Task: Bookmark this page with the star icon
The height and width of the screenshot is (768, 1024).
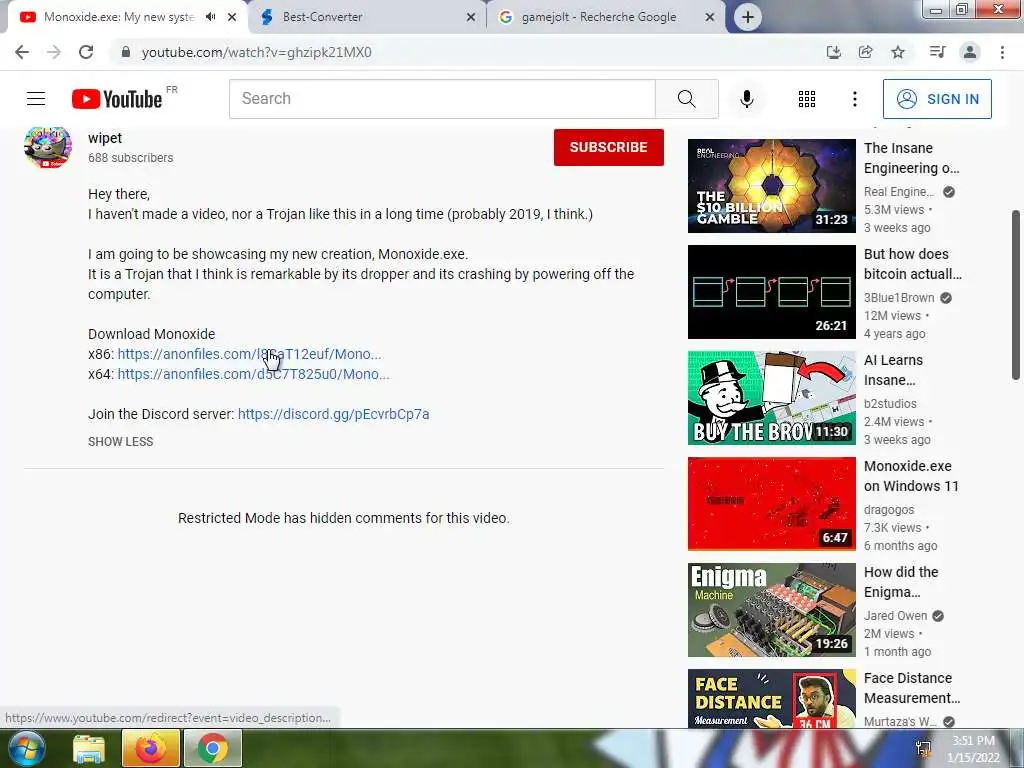Action: (898, 52)
